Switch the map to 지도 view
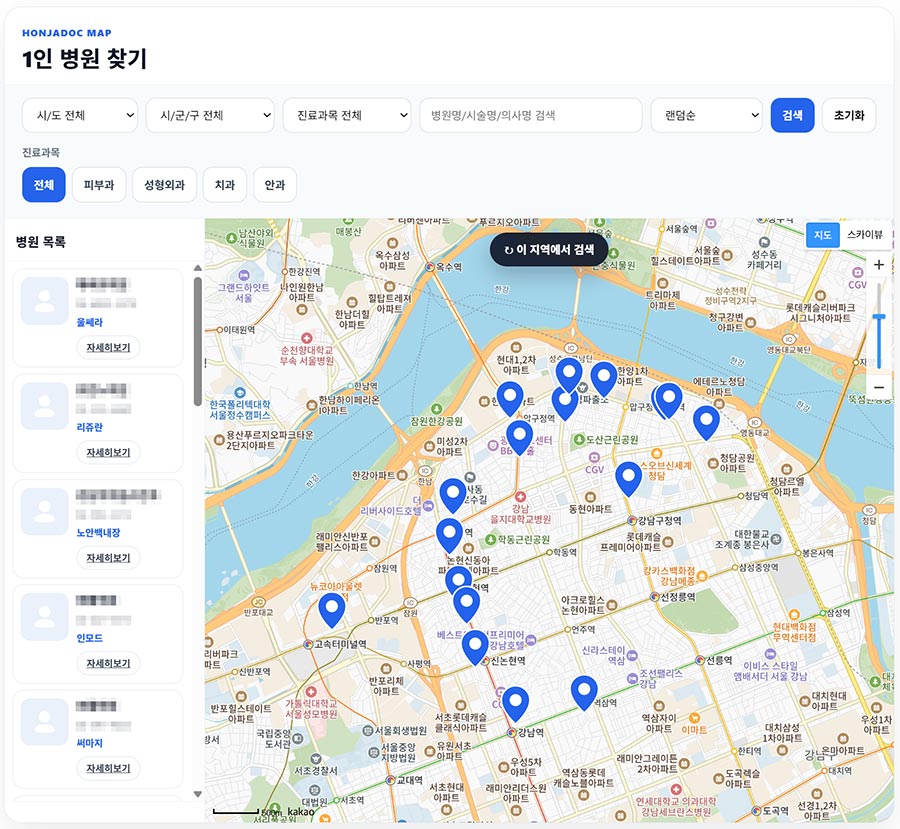The height and width of the screenshot is (829, 900). pyautogui.click(x=823, y=235)
